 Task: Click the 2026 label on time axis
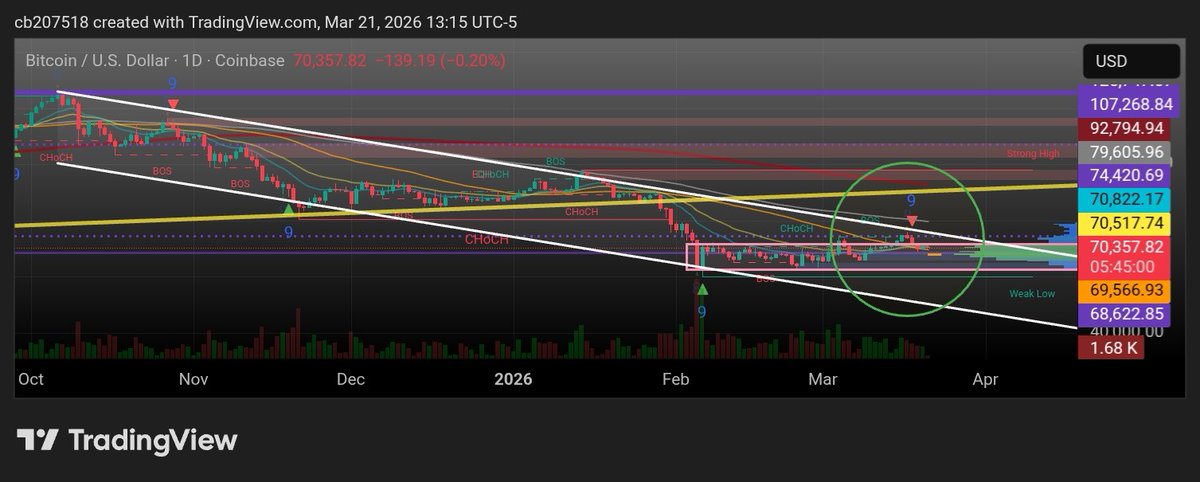pos(513,379)
